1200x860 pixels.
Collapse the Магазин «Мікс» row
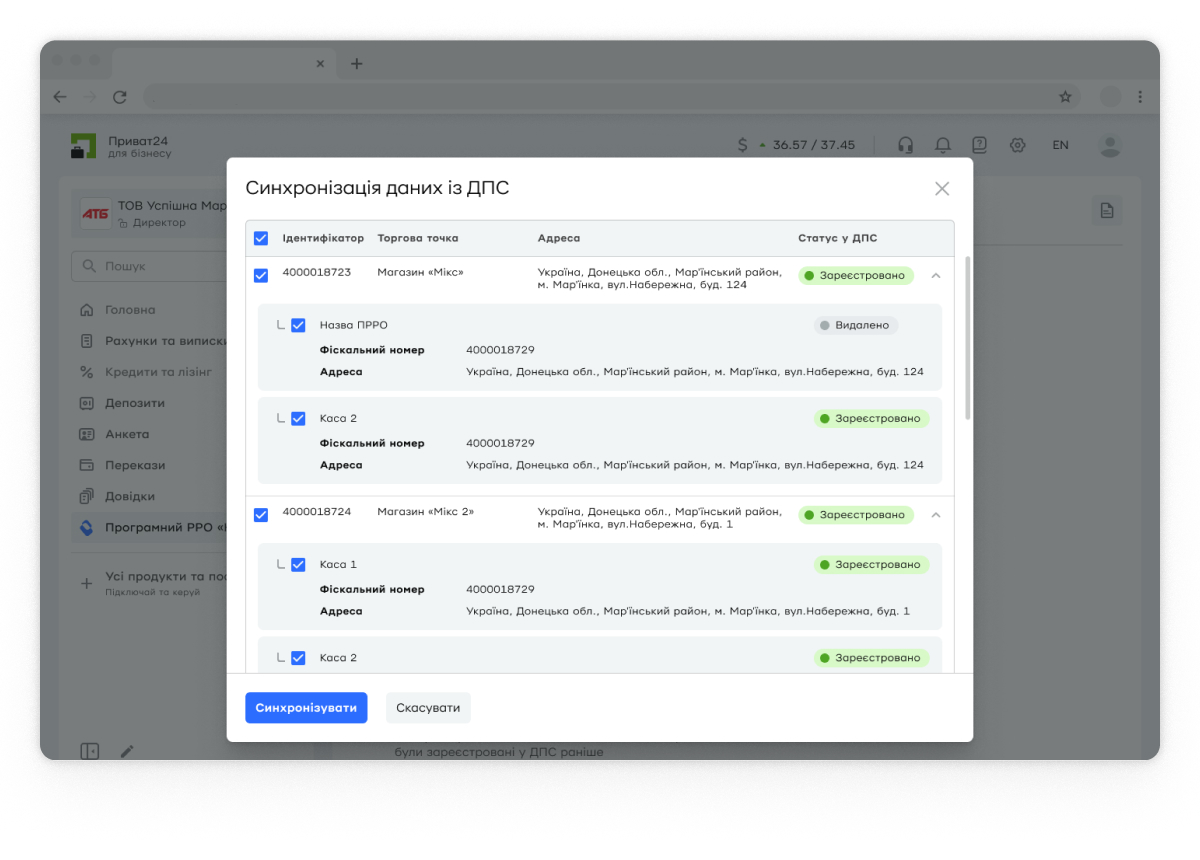936,275
